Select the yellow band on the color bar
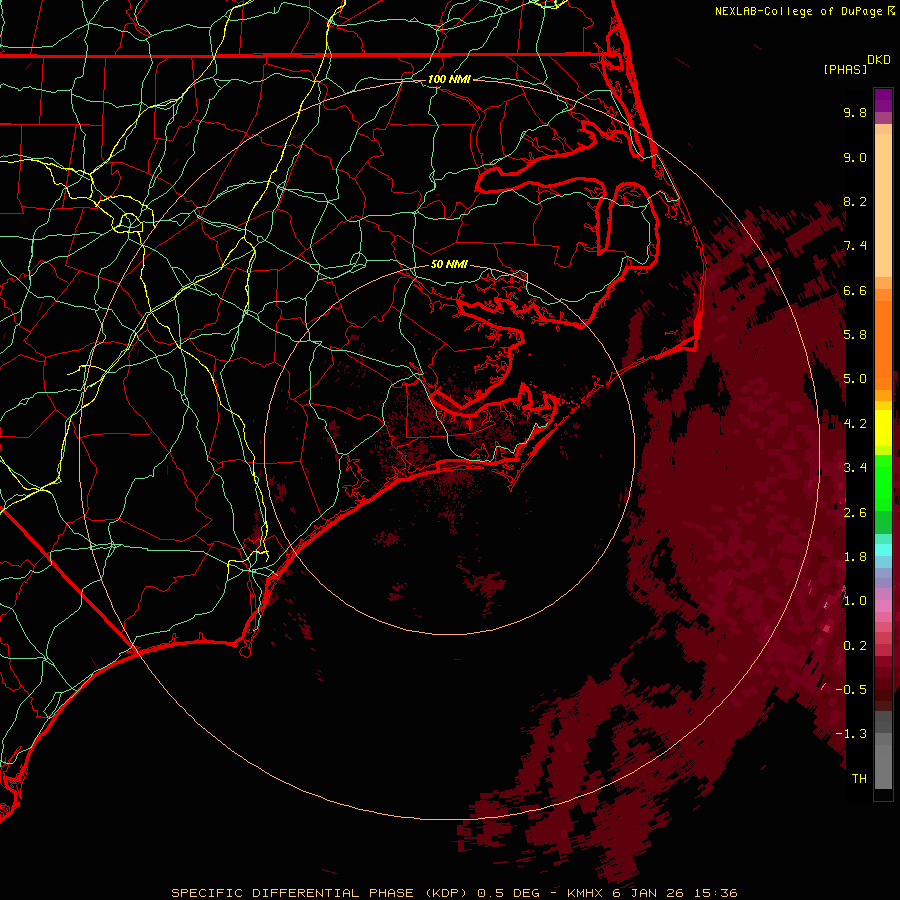 [883, 428]
